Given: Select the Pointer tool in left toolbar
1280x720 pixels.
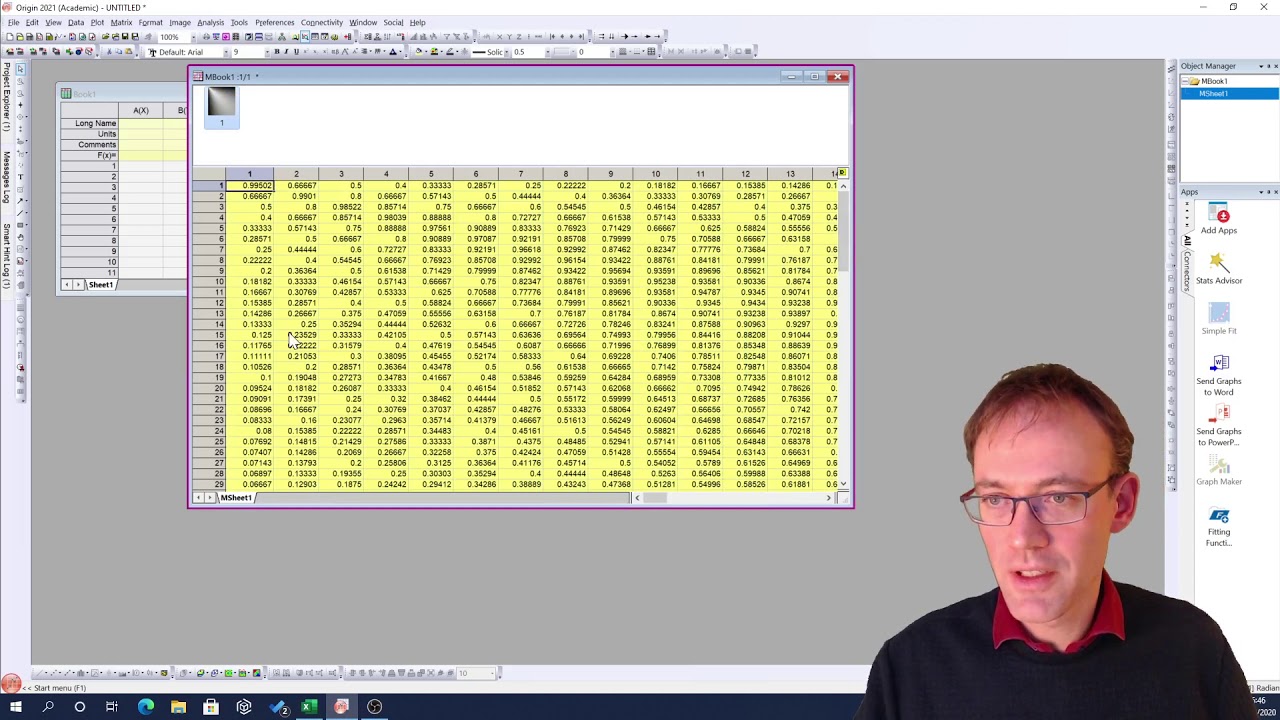Looking at the screenshot, I should [20, 69].
